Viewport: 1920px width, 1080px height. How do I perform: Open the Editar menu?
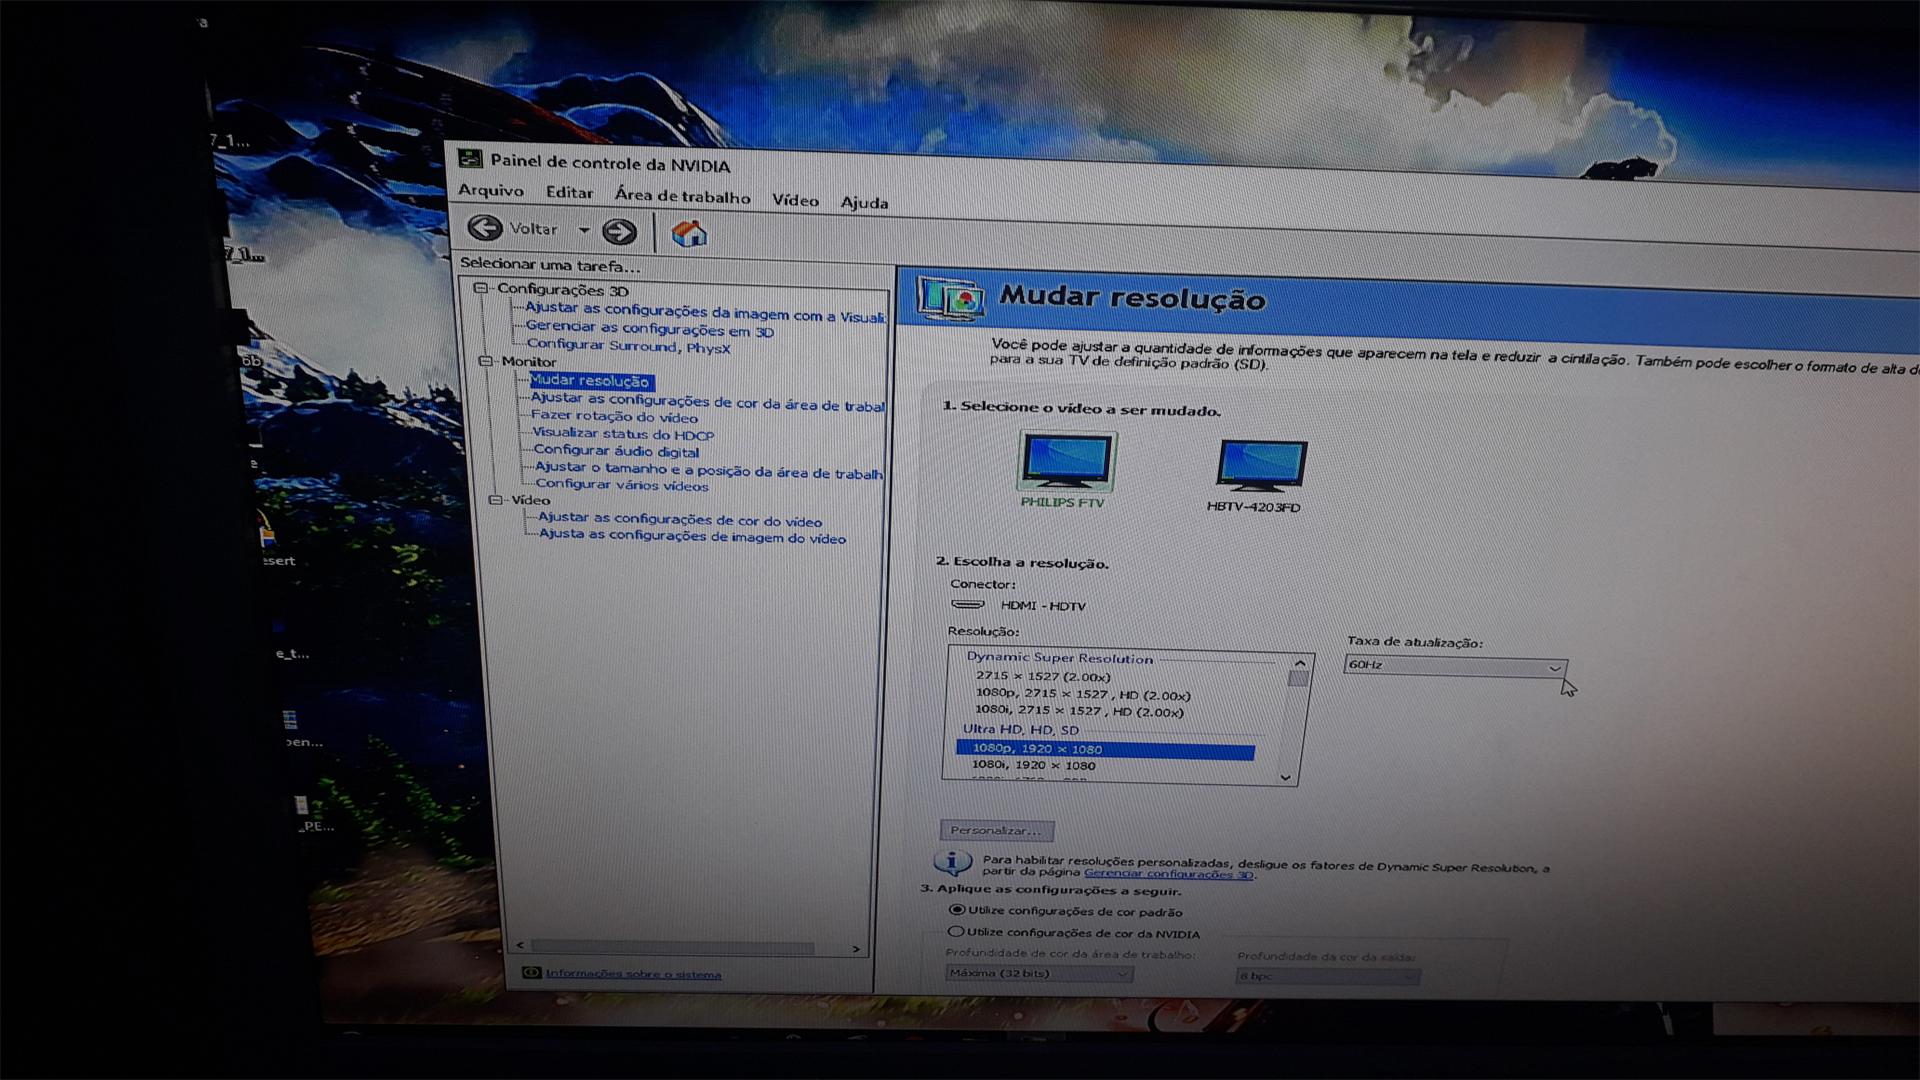(569, 192)
